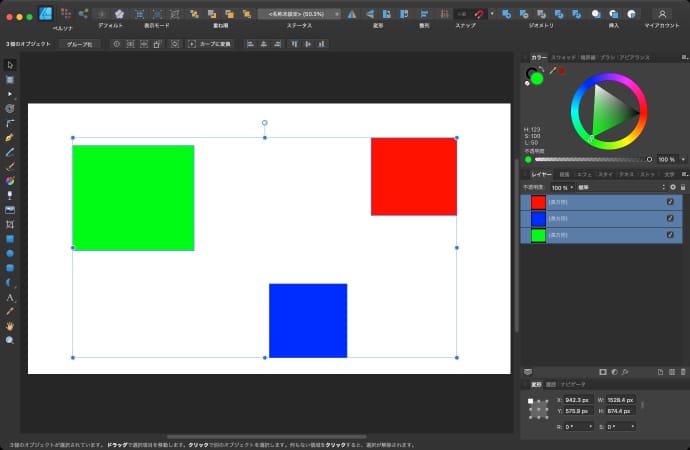This screenshot has width=690, height=450.
Task: Click the color opacity slider track
Action: (590, 159)
